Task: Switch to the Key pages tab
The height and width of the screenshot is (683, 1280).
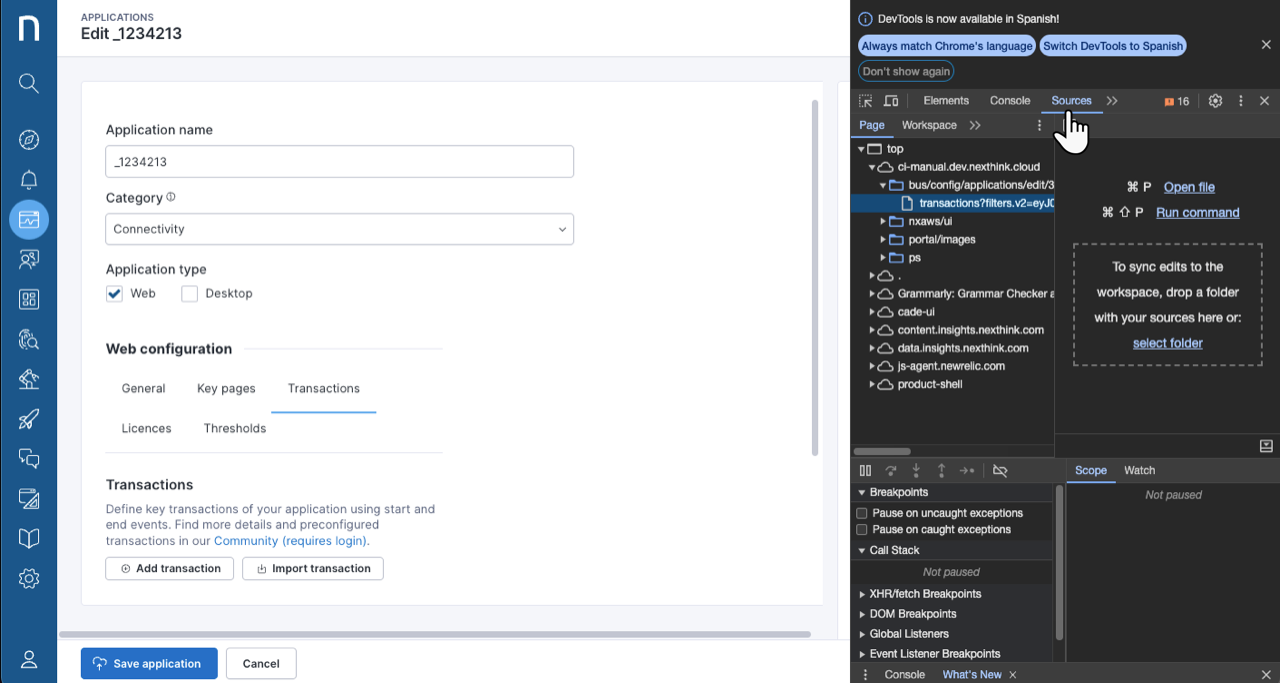Action: [x=226, y=388]
